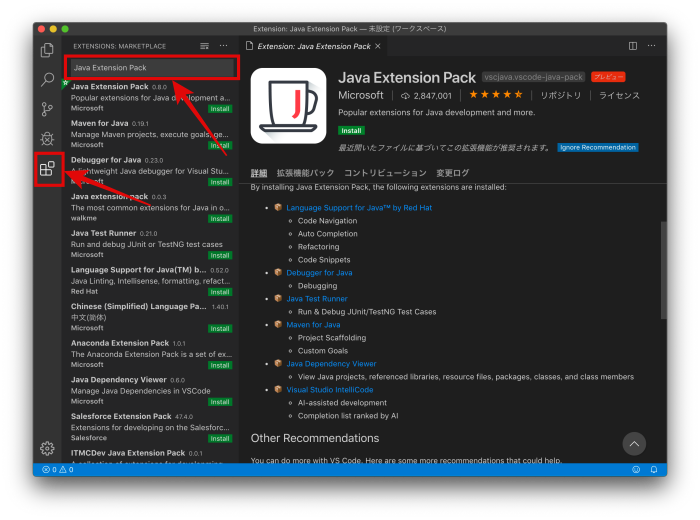The width and height of the screenshot is (700, 520).
Task: Open the Visual Studio IntelliCode link
Action: (x=329, y=390)
